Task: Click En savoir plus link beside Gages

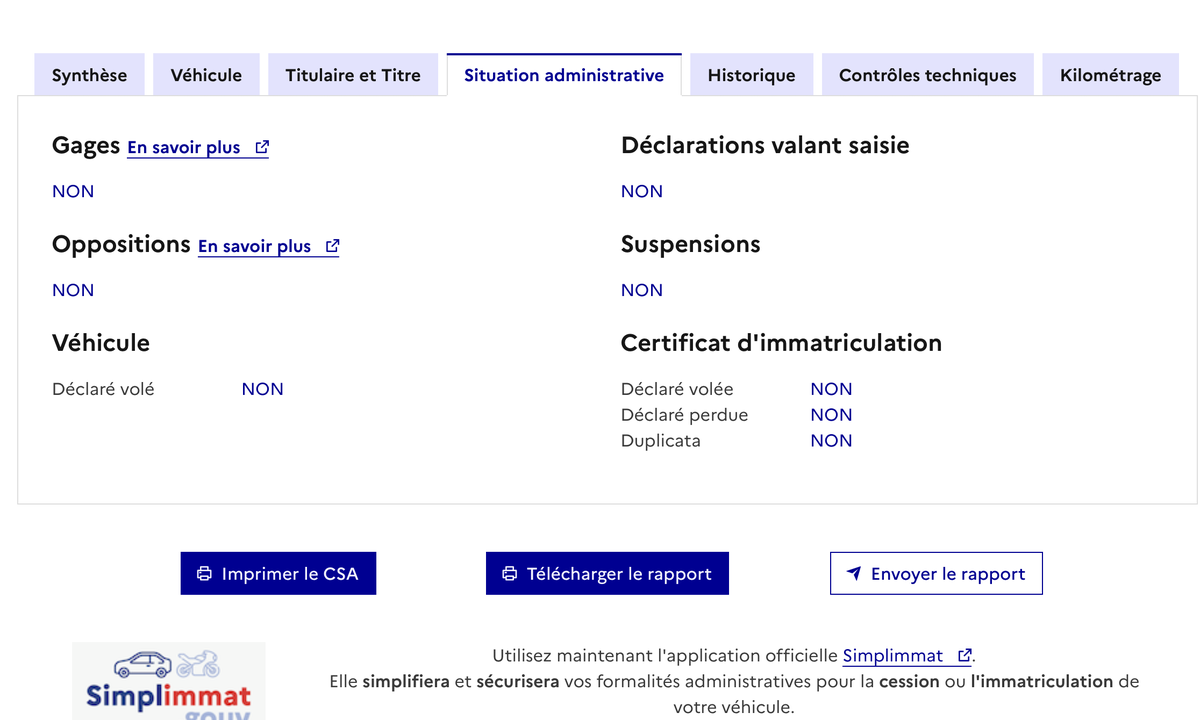Action: [184, 148]
